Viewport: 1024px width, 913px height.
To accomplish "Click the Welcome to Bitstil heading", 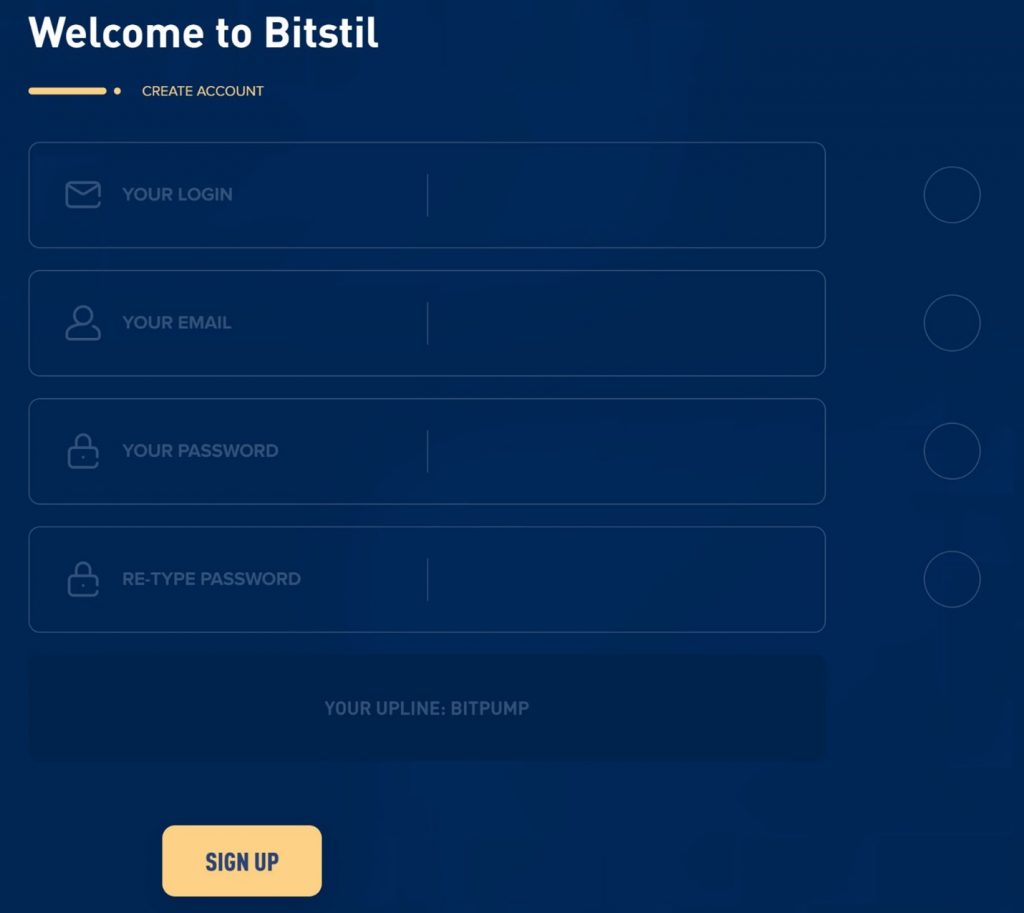I will coord(203,31).
